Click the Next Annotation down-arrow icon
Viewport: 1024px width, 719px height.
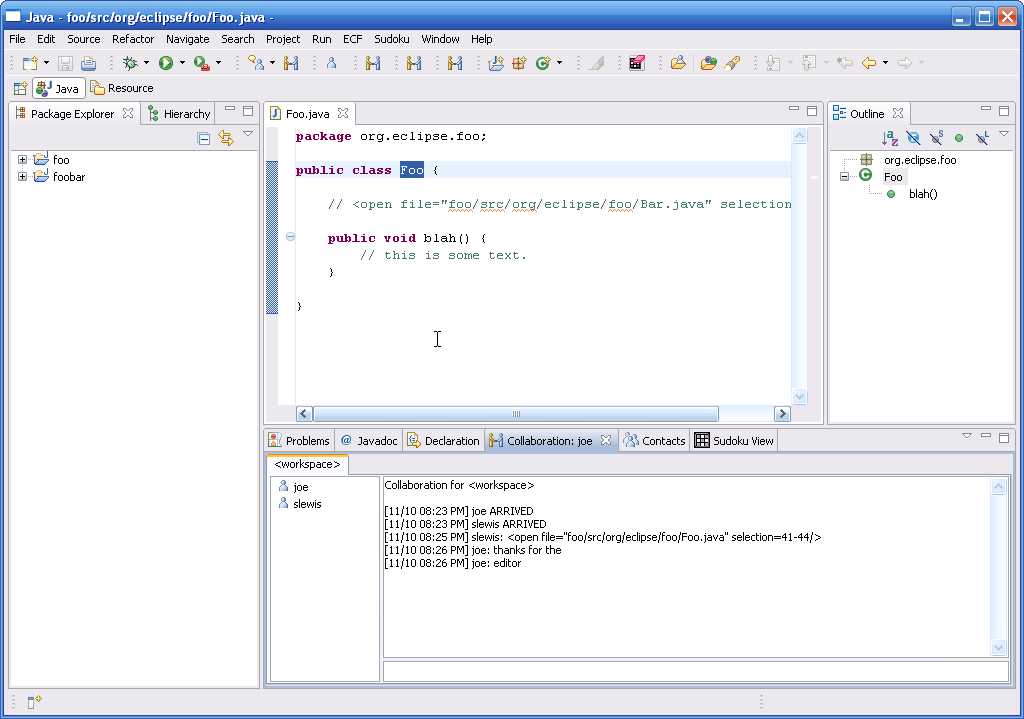point(773,63)
